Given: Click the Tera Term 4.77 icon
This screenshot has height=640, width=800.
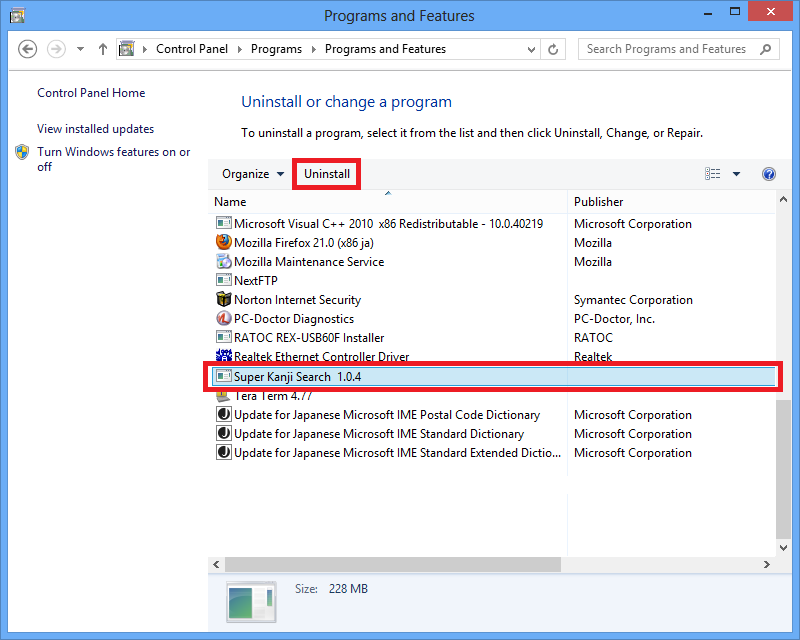Looking at the screenshot, I should click(x=224, y=396).
